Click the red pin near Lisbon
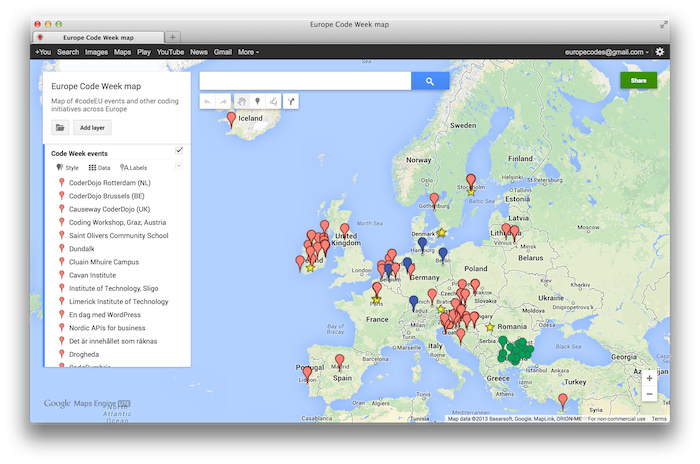This screenshot has width=700, height=464. (x=307, y=373)
